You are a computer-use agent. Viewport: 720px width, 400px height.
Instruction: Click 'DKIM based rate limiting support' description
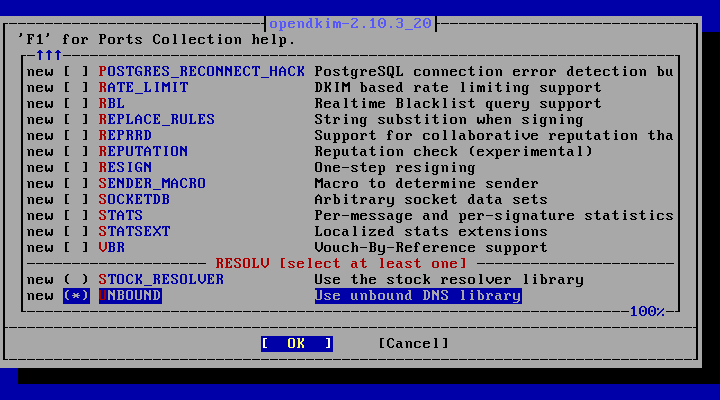[x=458, y=88]
